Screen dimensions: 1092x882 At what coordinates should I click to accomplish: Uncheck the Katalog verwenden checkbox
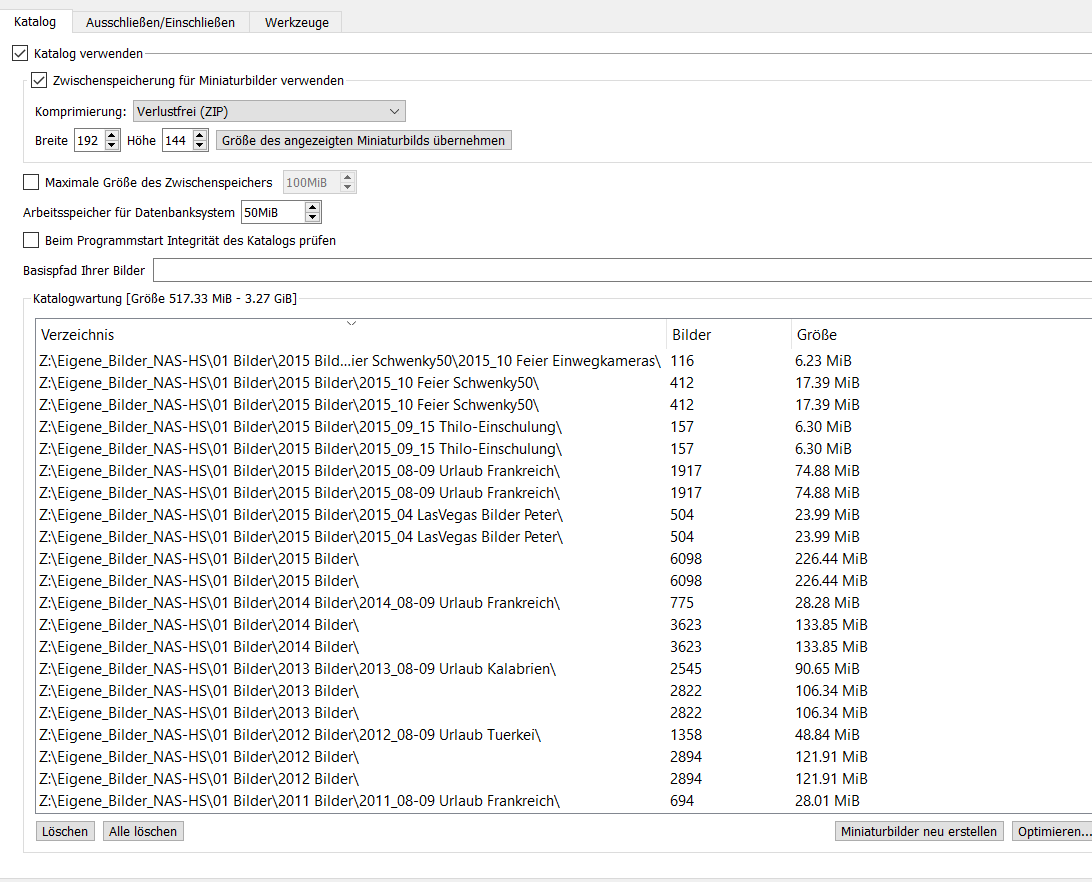point(20,53)
